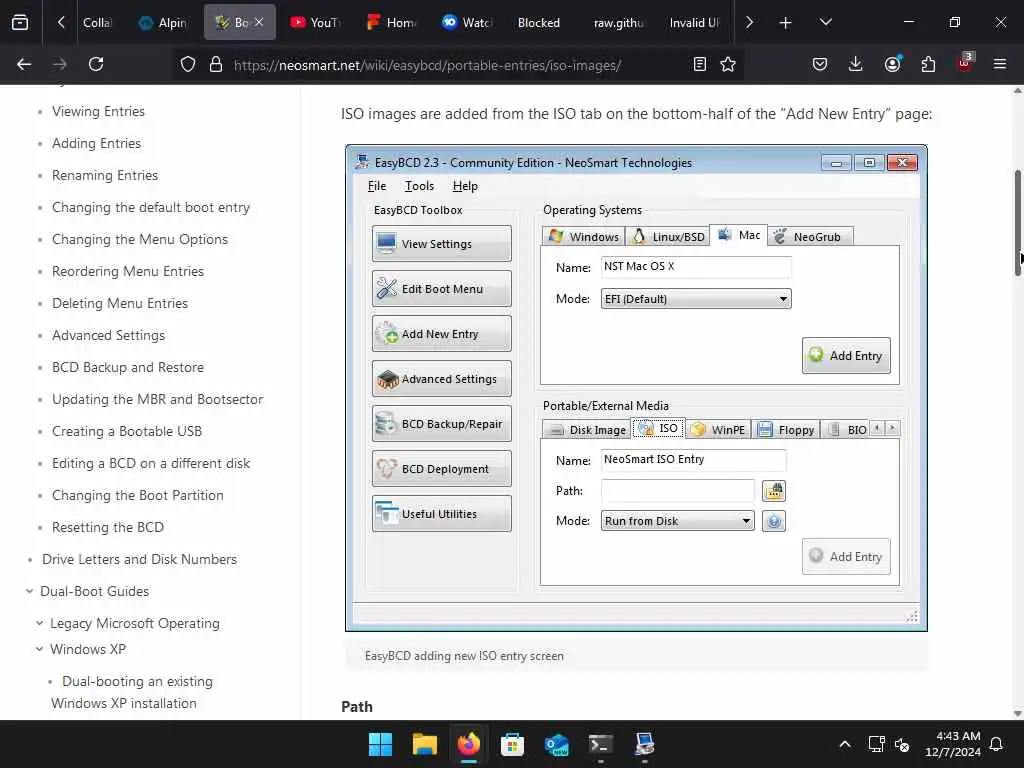Open Firefox account icon
1024x768 pixels.
tap(892, 64)
